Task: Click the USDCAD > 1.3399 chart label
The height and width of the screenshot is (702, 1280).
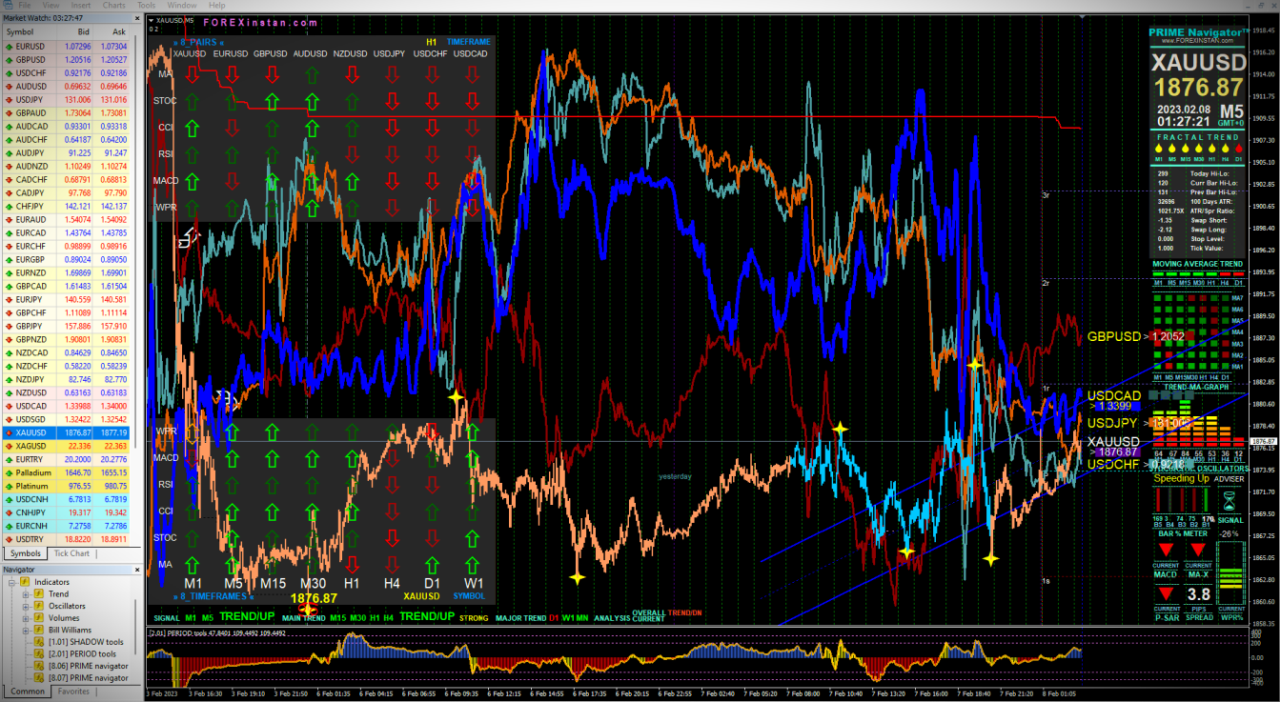Action: (x=1113, y=401)
